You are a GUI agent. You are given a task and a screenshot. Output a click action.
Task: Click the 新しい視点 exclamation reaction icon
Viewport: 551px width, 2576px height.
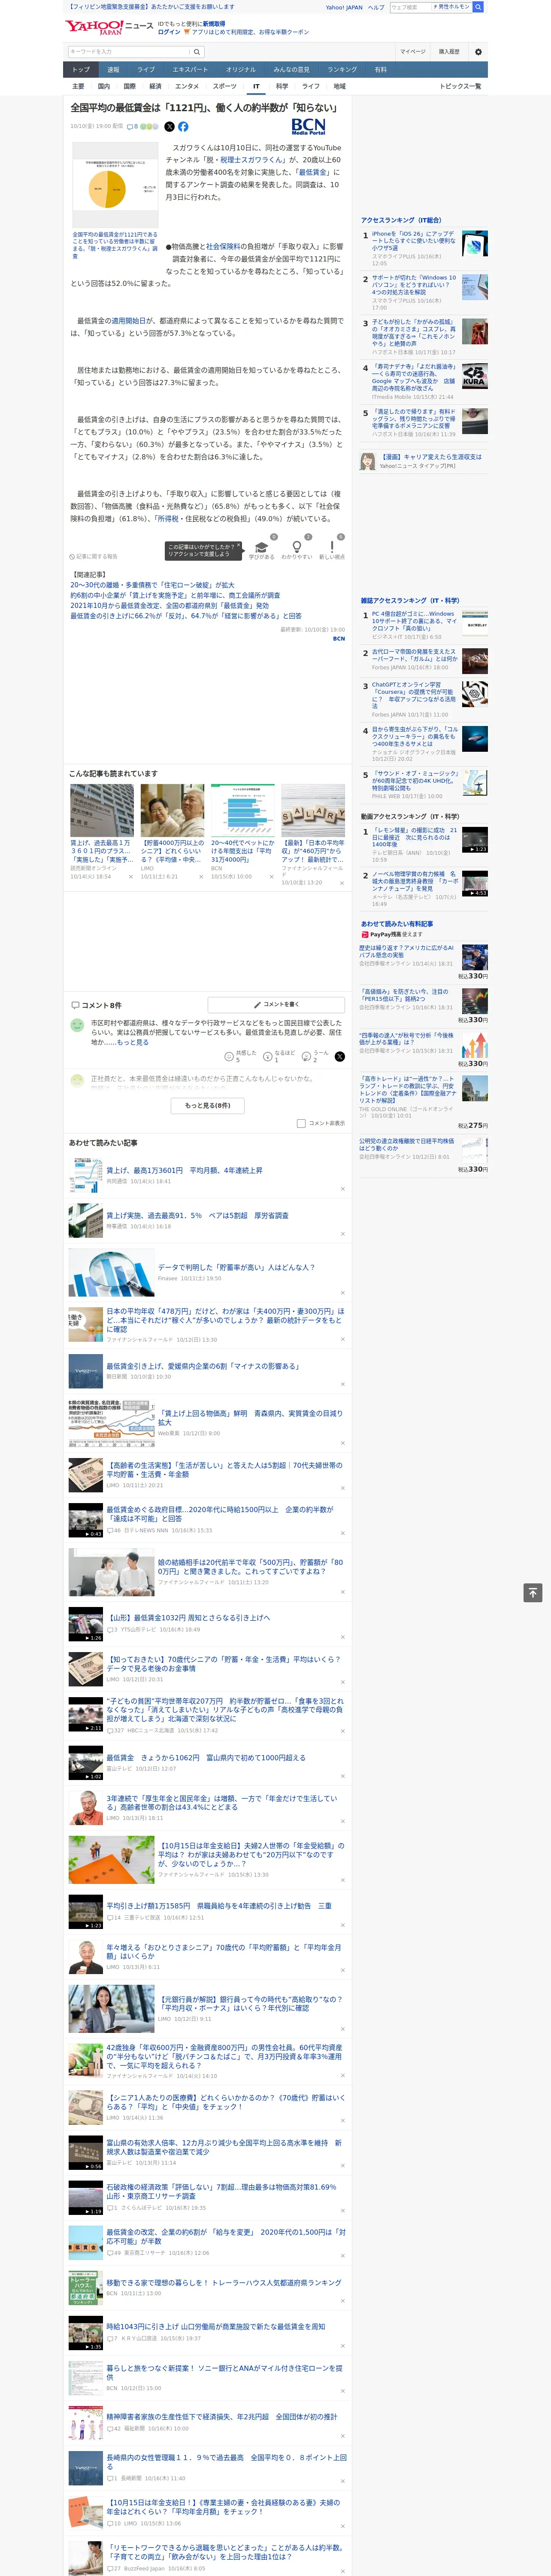pyautogui.click(x=332, y=547)
